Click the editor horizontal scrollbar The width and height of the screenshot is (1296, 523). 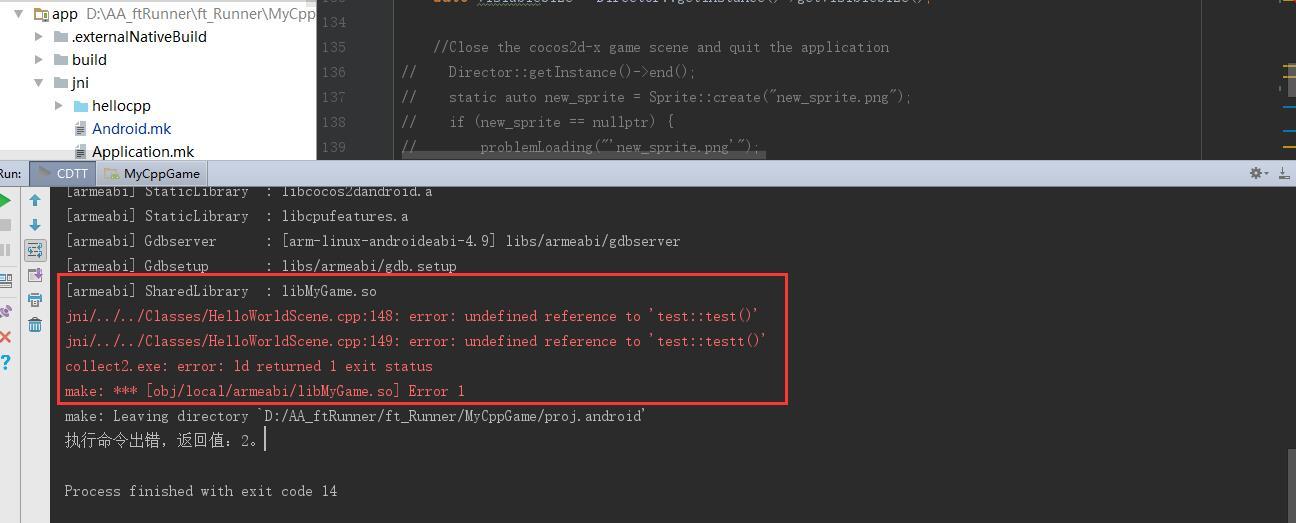click(582, 155)
